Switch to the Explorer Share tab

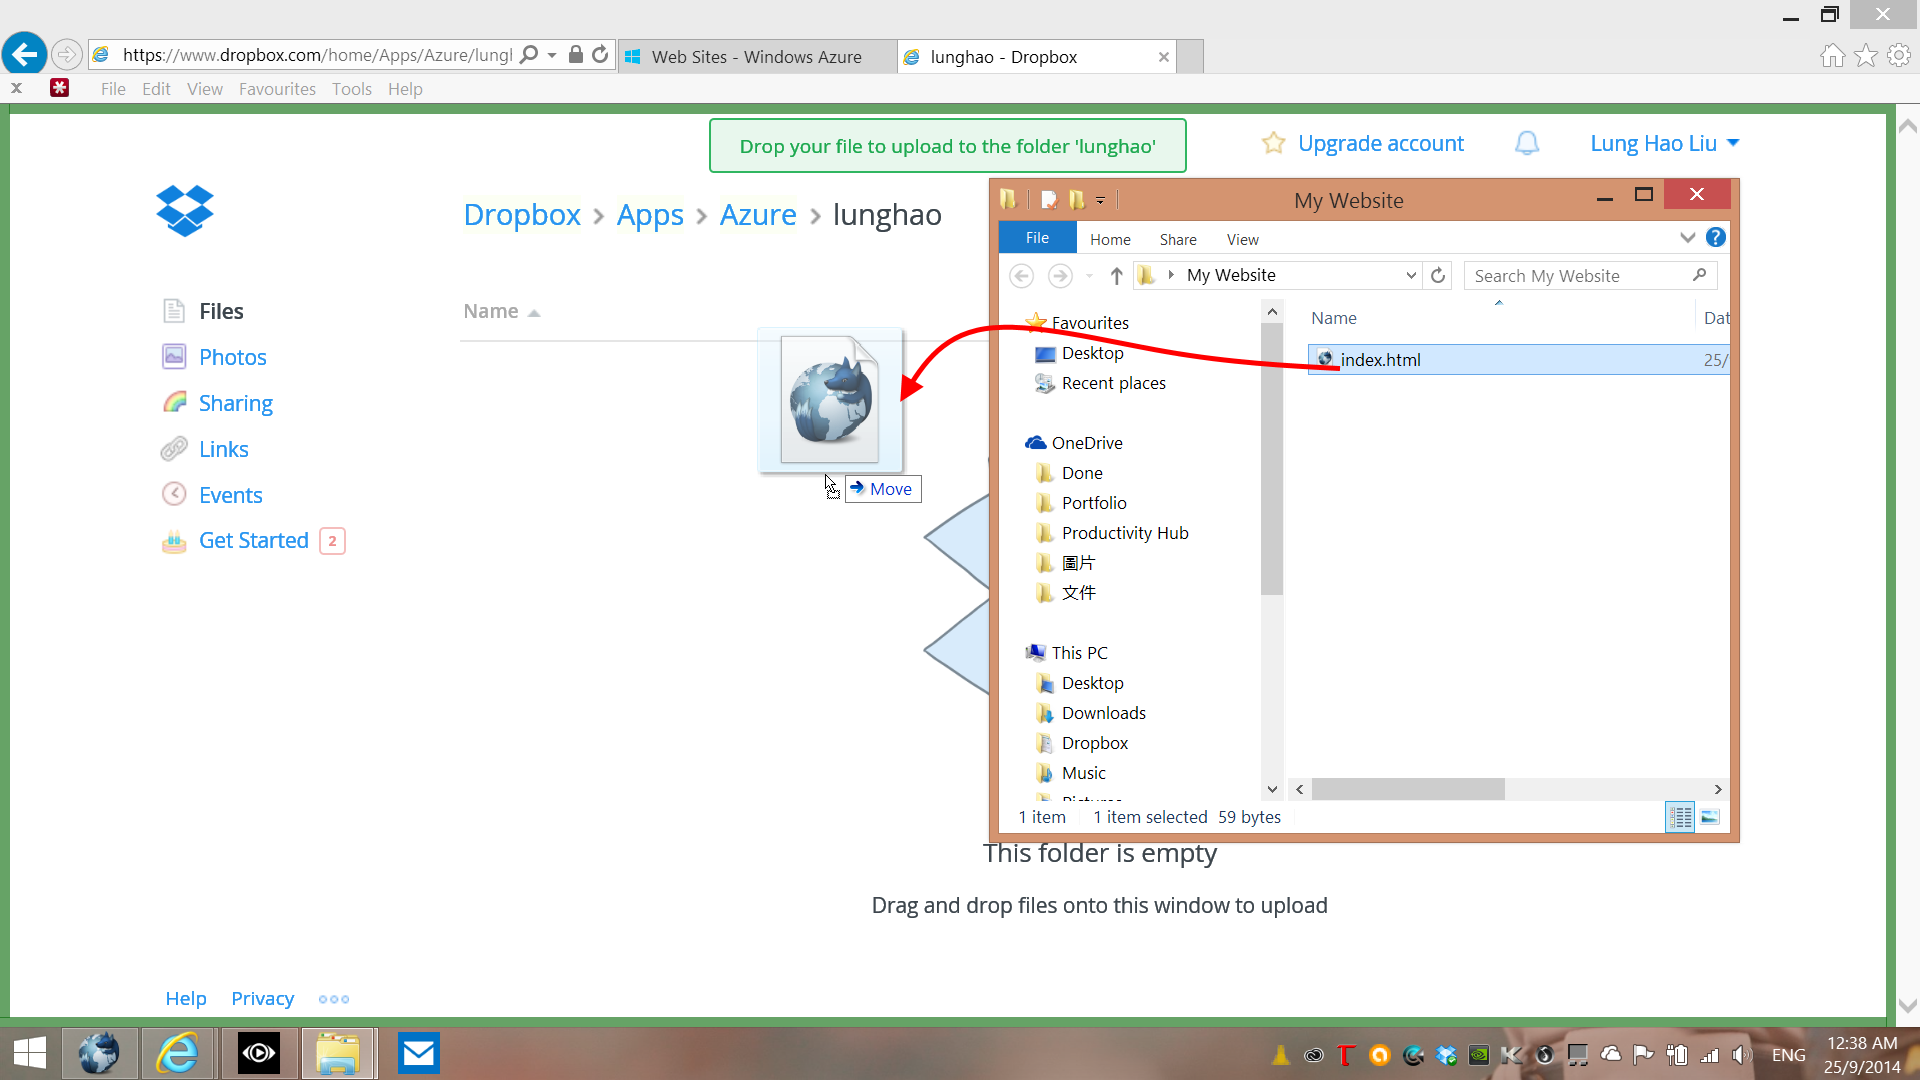(x=1178, y=240)
